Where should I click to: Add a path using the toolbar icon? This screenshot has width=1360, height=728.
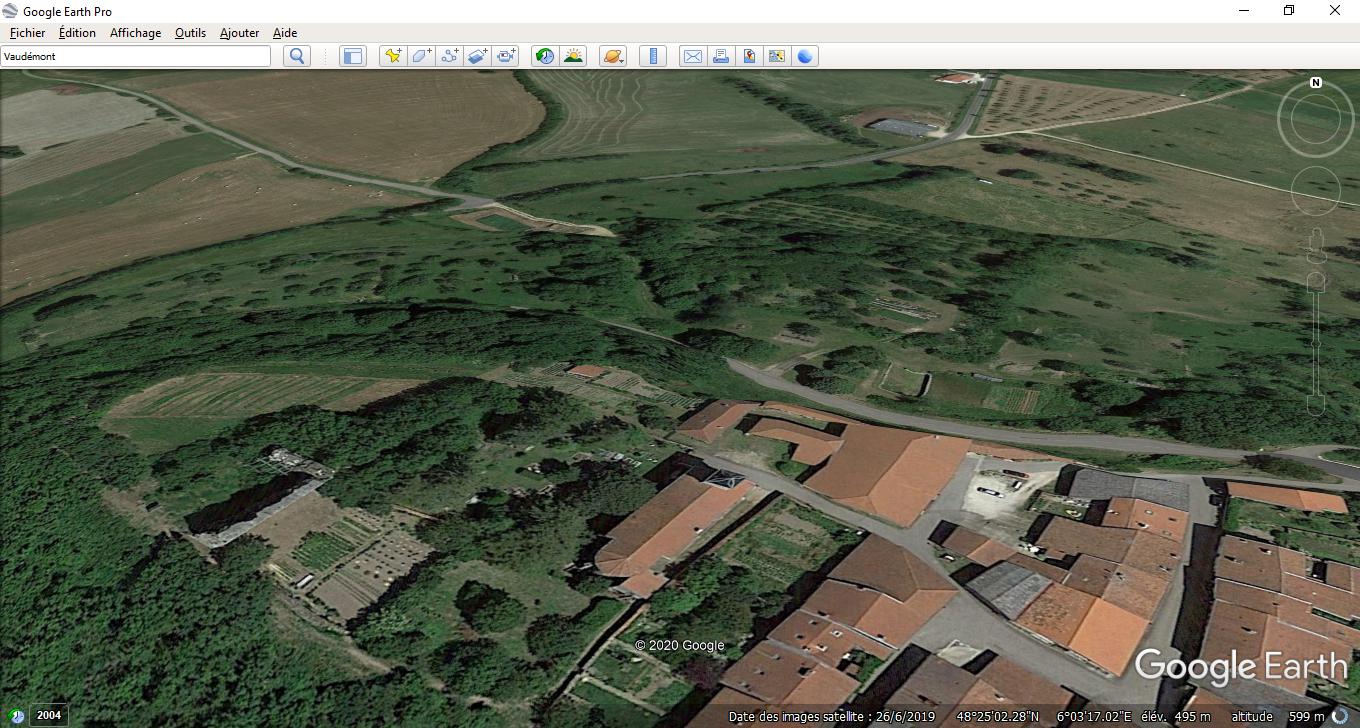450,56
